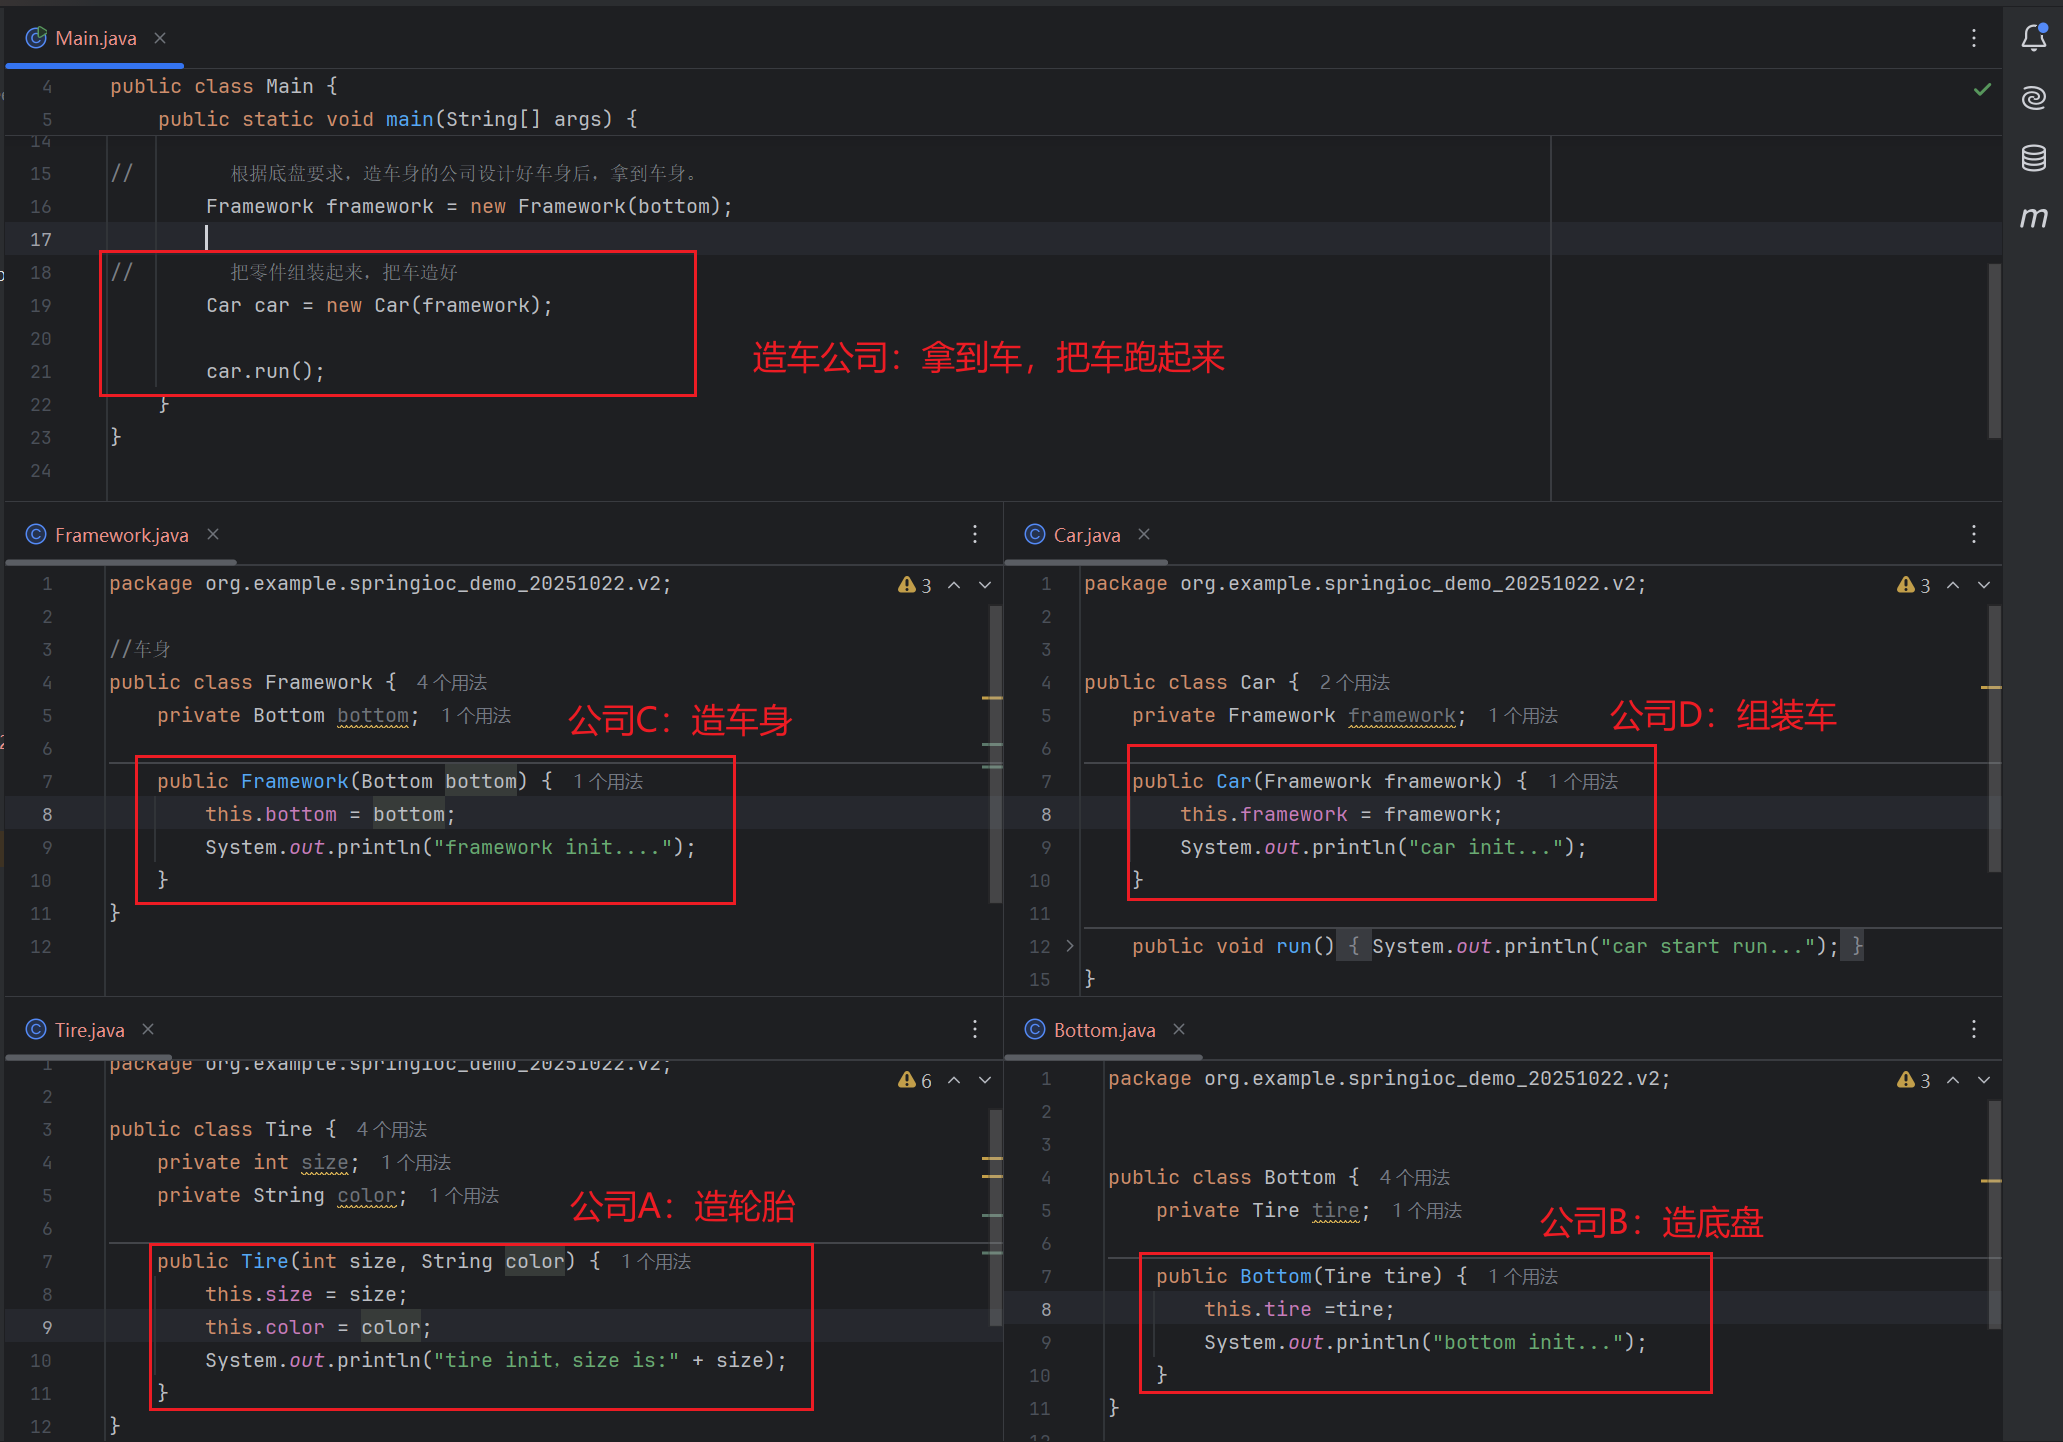
Task: Click '4 个用法' usages hint beside class Framework
Action: point(451,682)
